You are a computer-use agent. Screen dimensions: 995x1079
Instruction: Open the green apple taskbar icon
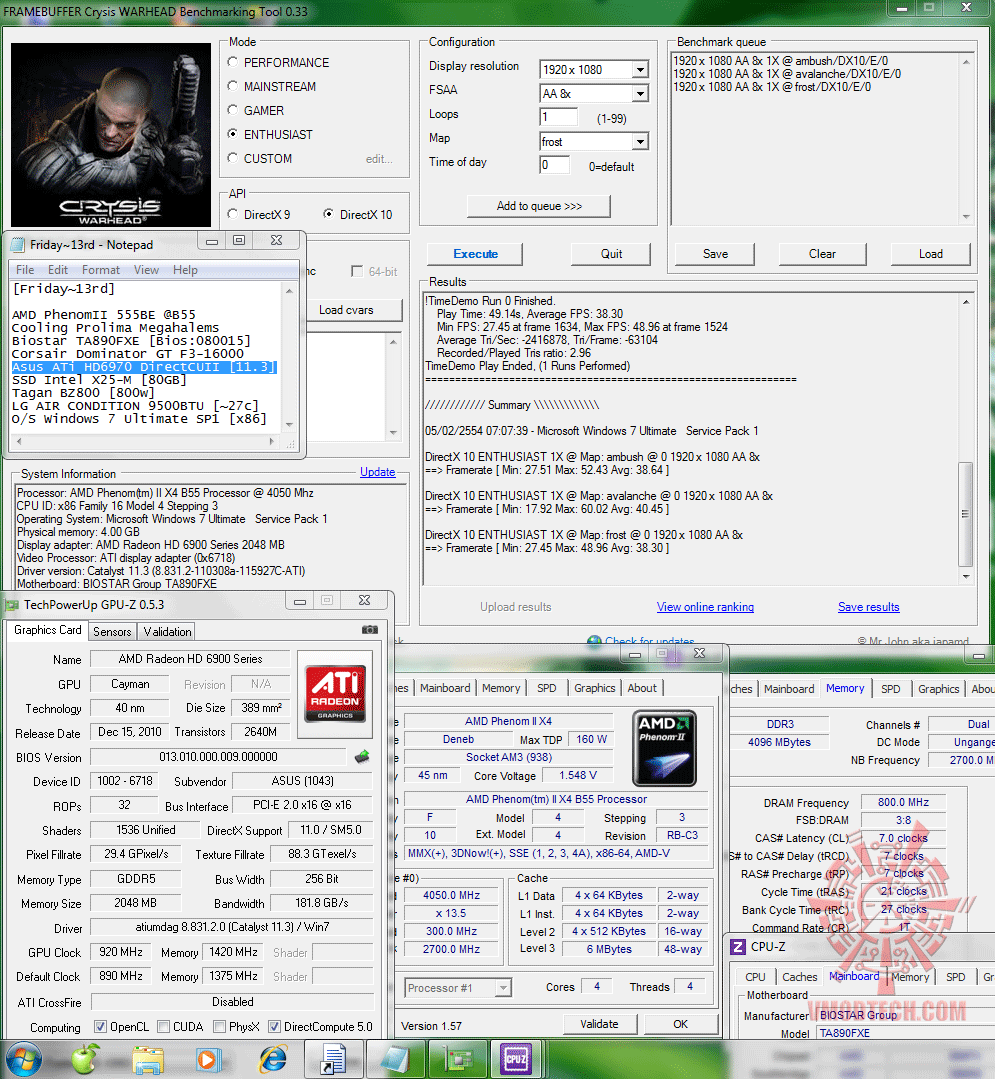click(x=85, y=1058)
